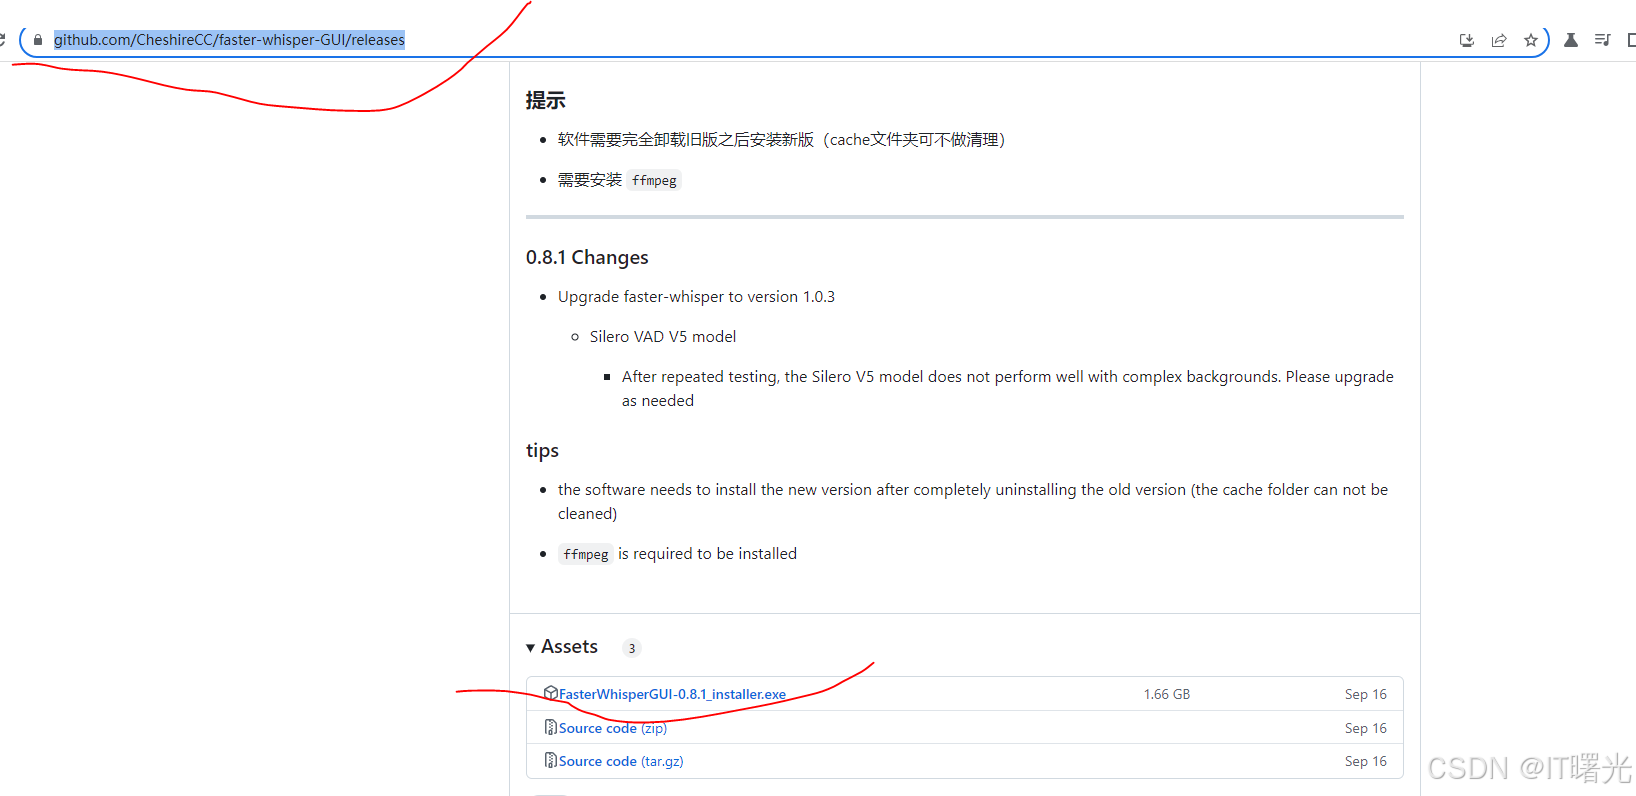
Task: Click the Assets heading text
Action: pyautogui.click(x=569, y=647)
